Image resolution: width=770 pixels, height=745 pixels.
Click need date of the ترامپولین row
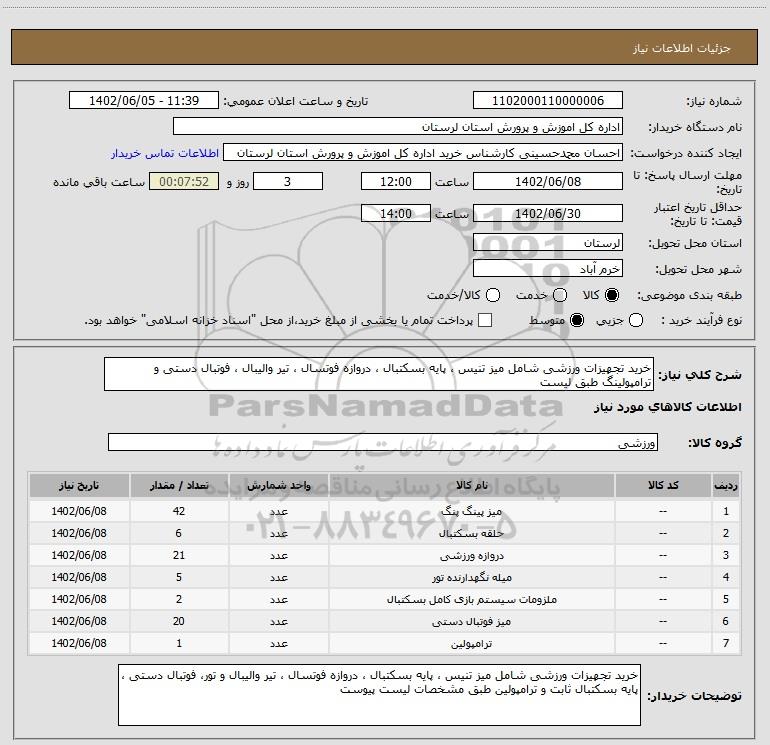click(x=79, y=643)
